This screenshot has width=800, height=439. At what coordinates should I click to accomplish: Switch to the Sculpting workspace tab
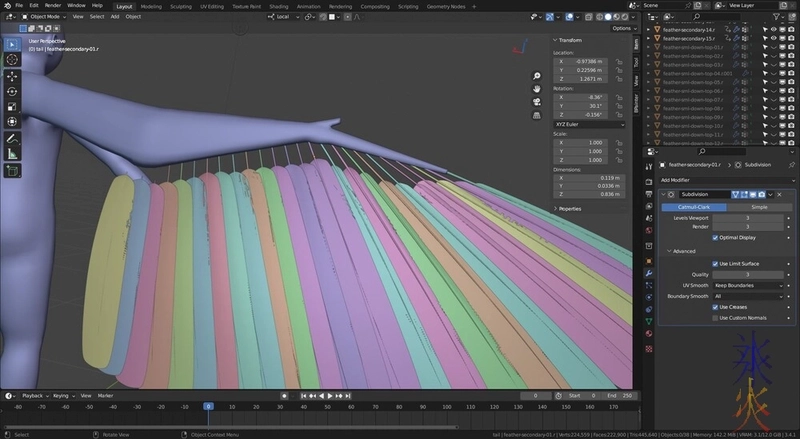[x=181, y=6]
